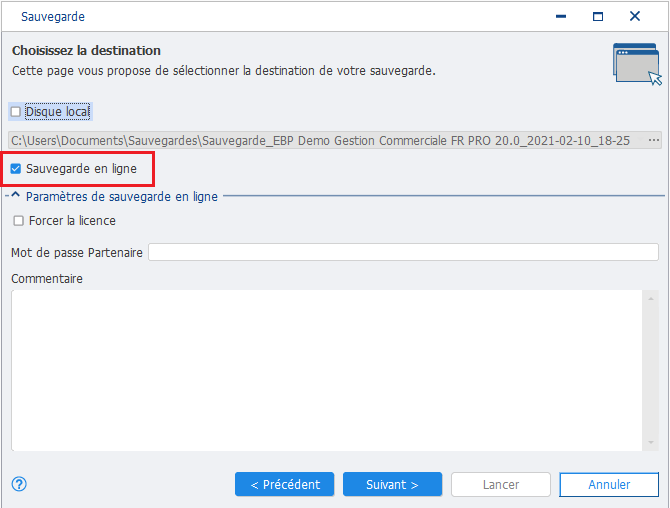Click inside the Commentaire text area
Screen dimensions: 670x508
327,370
